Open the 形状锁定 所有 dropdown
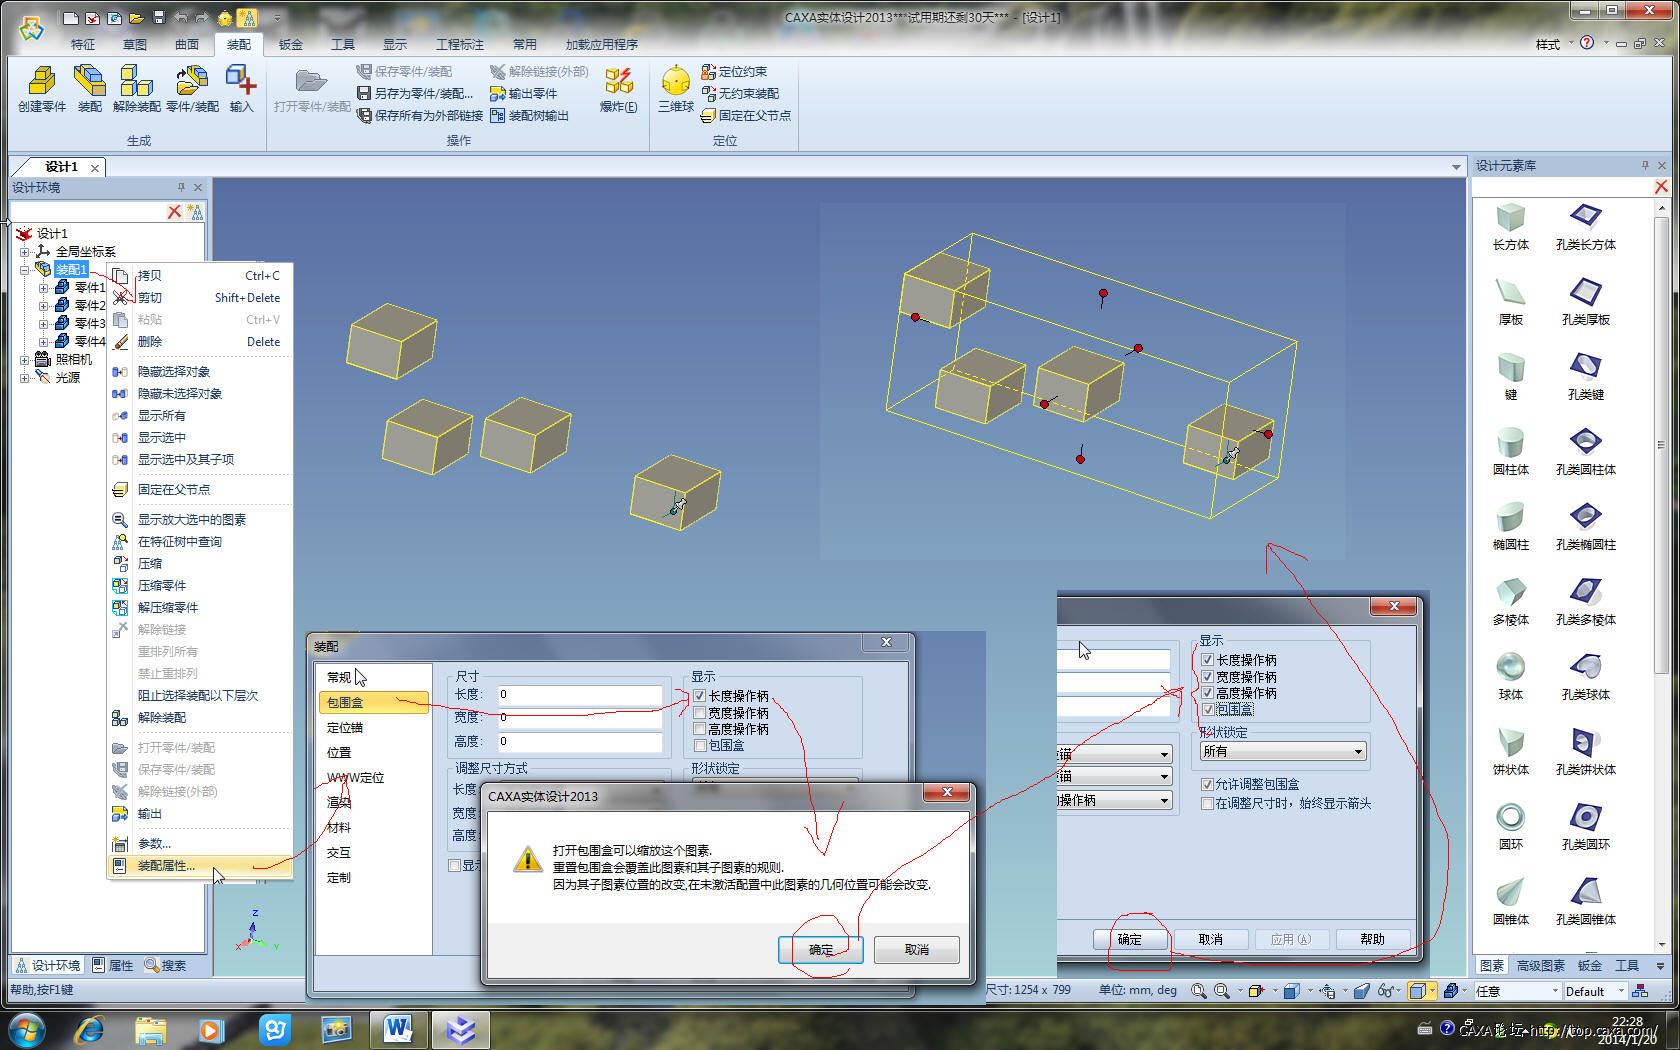The image size is (1680, 1050). click(1283, 751)
